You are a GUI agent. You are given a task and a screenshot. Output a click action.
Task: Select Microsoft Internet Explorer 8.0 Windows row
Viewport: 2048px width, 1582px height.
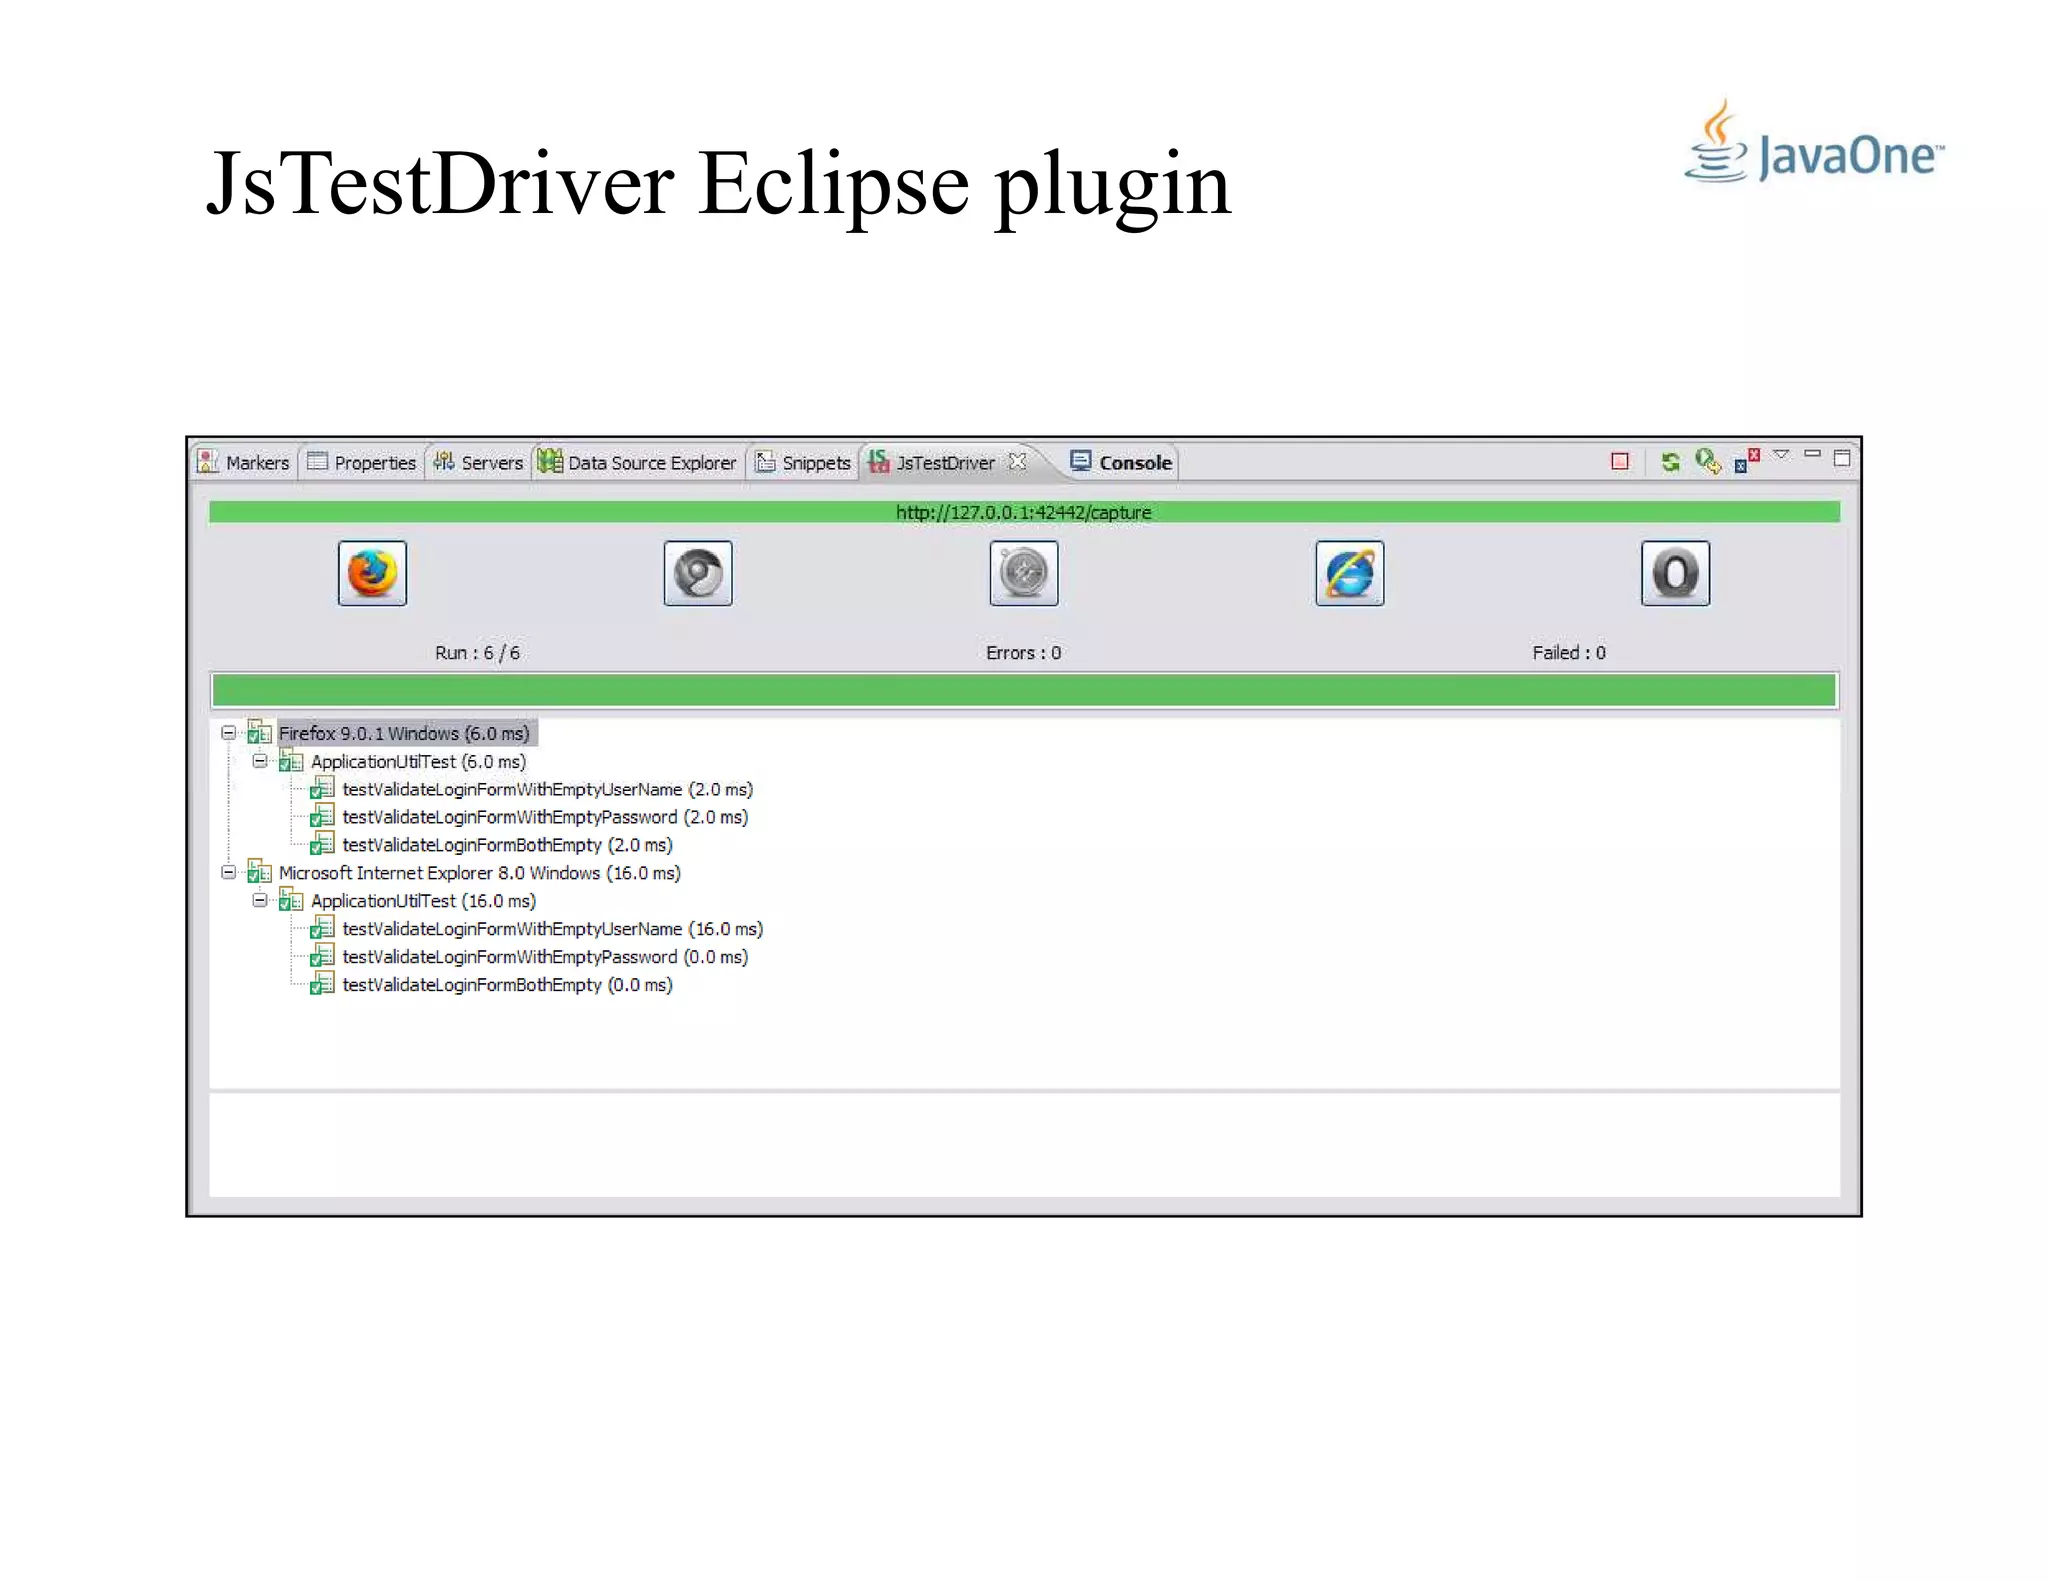[479, 873]
